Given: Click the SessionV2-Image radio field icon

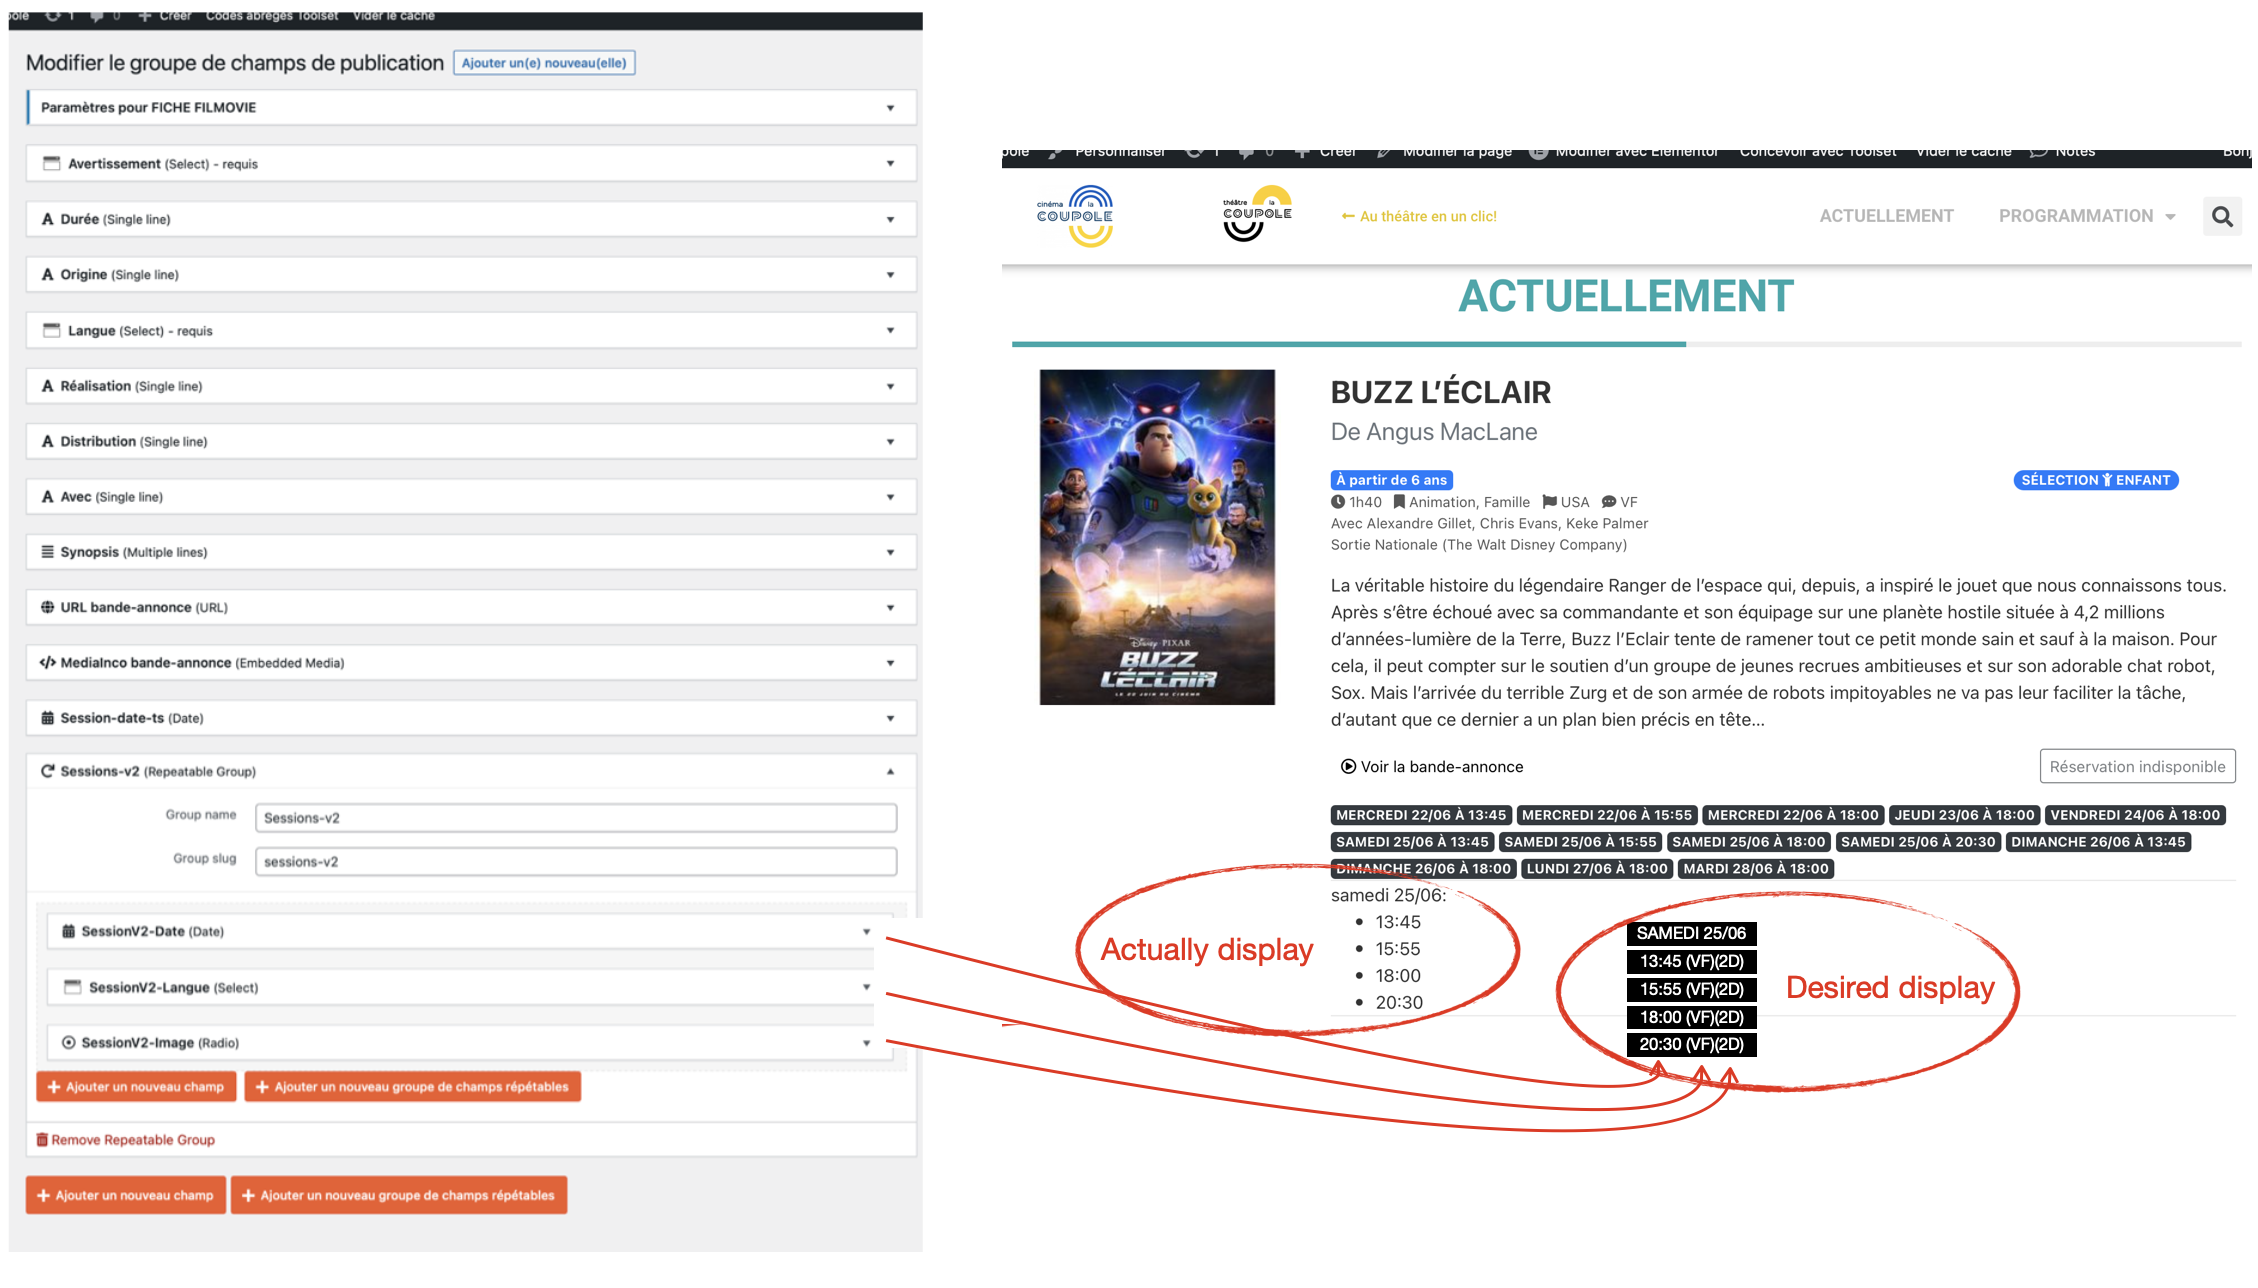Looking at the screenshot, I should [68, 1042].
